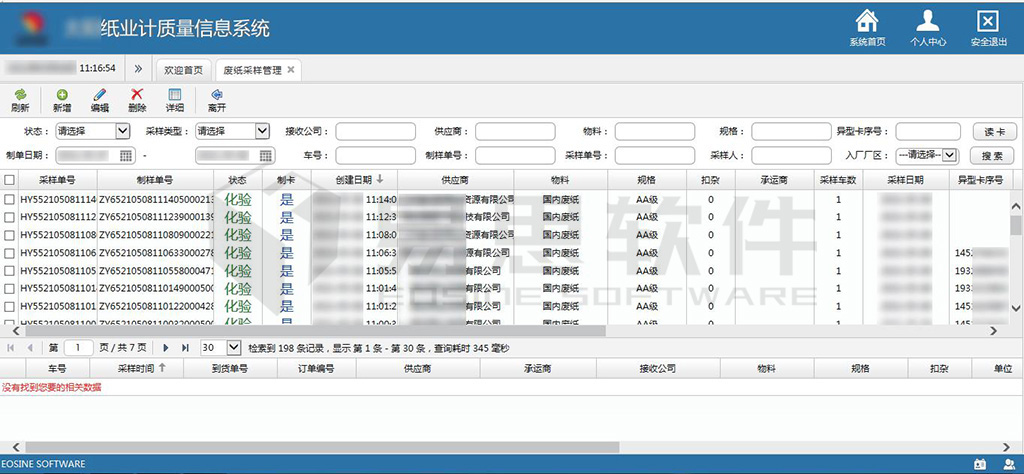Open the 详细 details icon
Image resolution: width=1024 pixels, height=474 pixels.
[175, 95]
